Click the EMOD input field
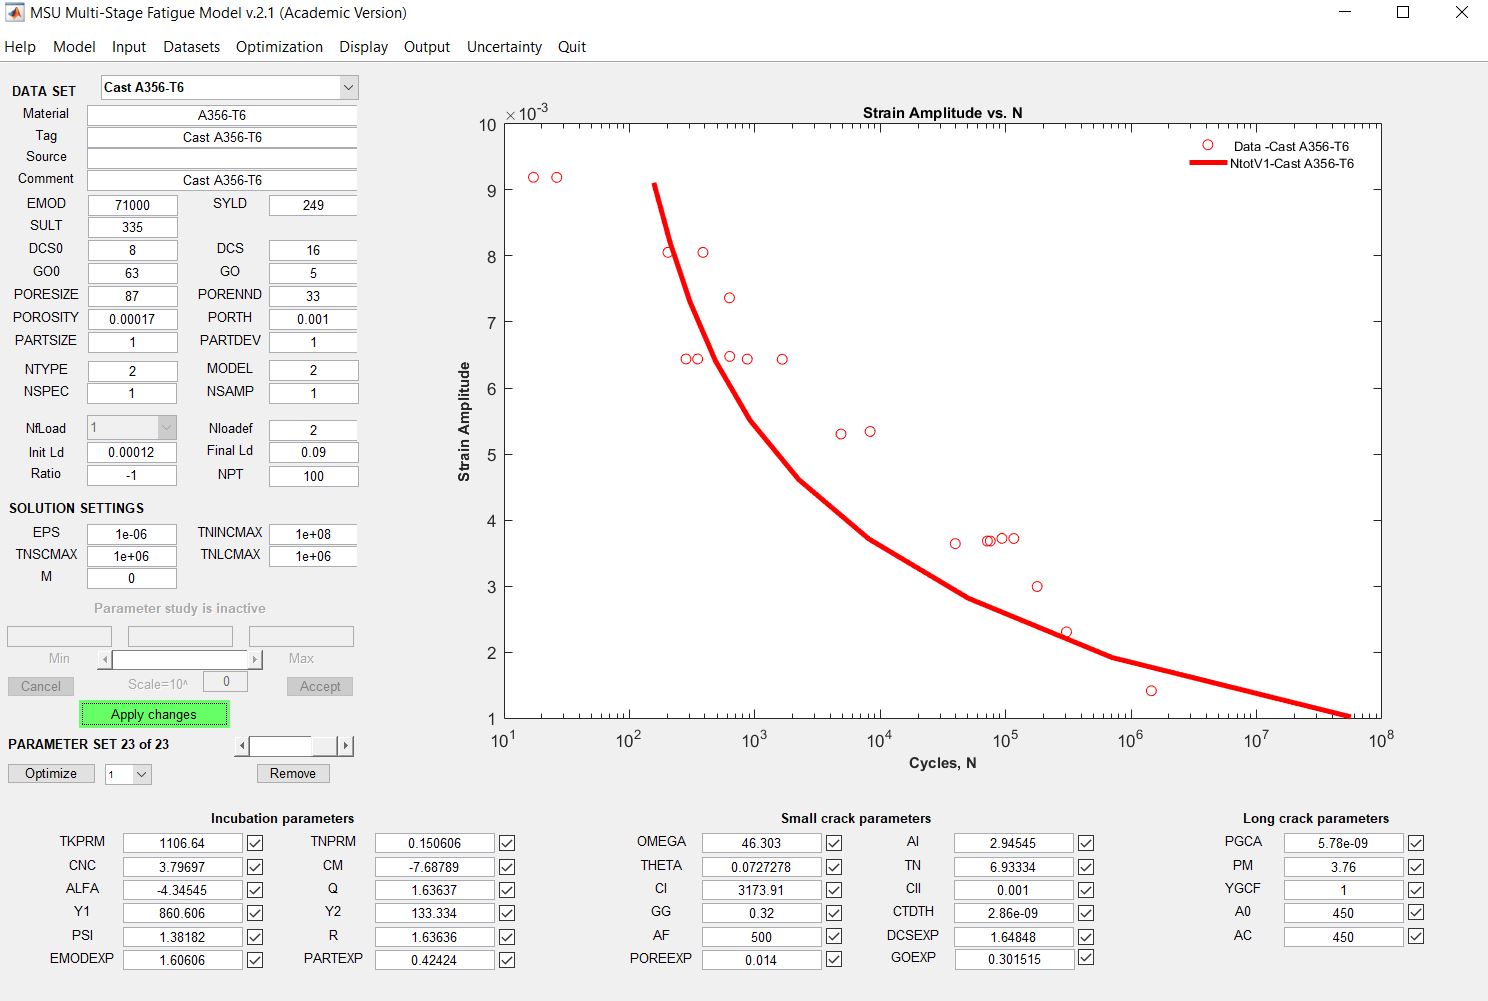 click(x=132, y=205)
